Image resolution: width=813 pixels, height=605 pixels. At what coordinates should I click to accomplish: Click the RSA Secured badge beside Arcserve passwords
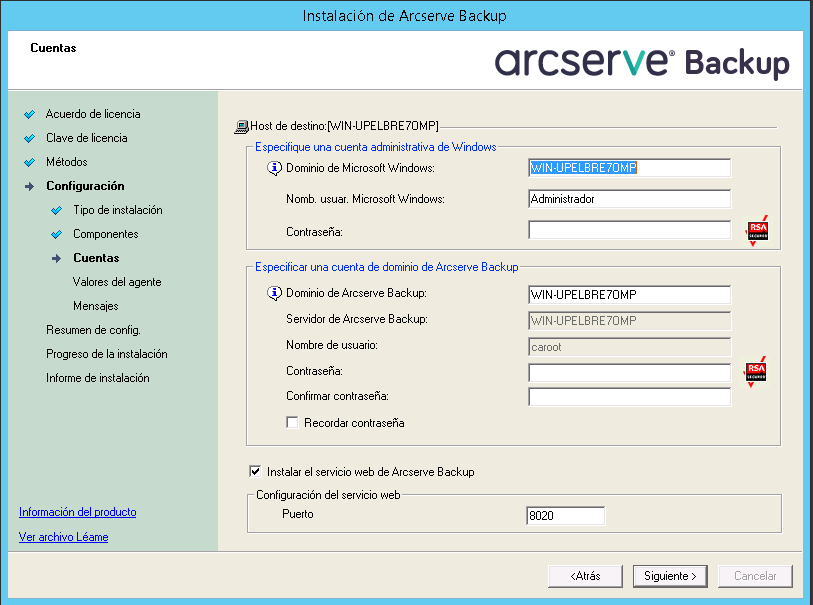pyautogui.click(x=757, y=371)
